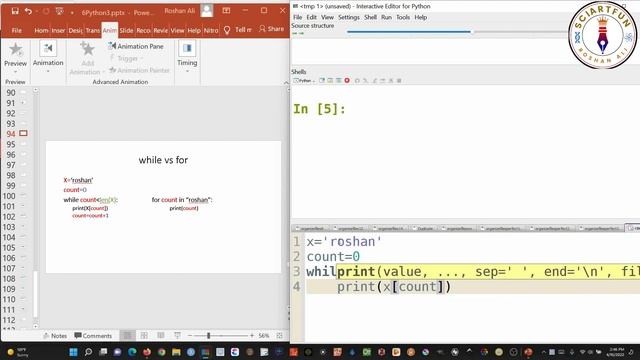The height and width of the screenshot is (360, 640).
Task: Click the 56% zoom level
Action: [264, 336]
